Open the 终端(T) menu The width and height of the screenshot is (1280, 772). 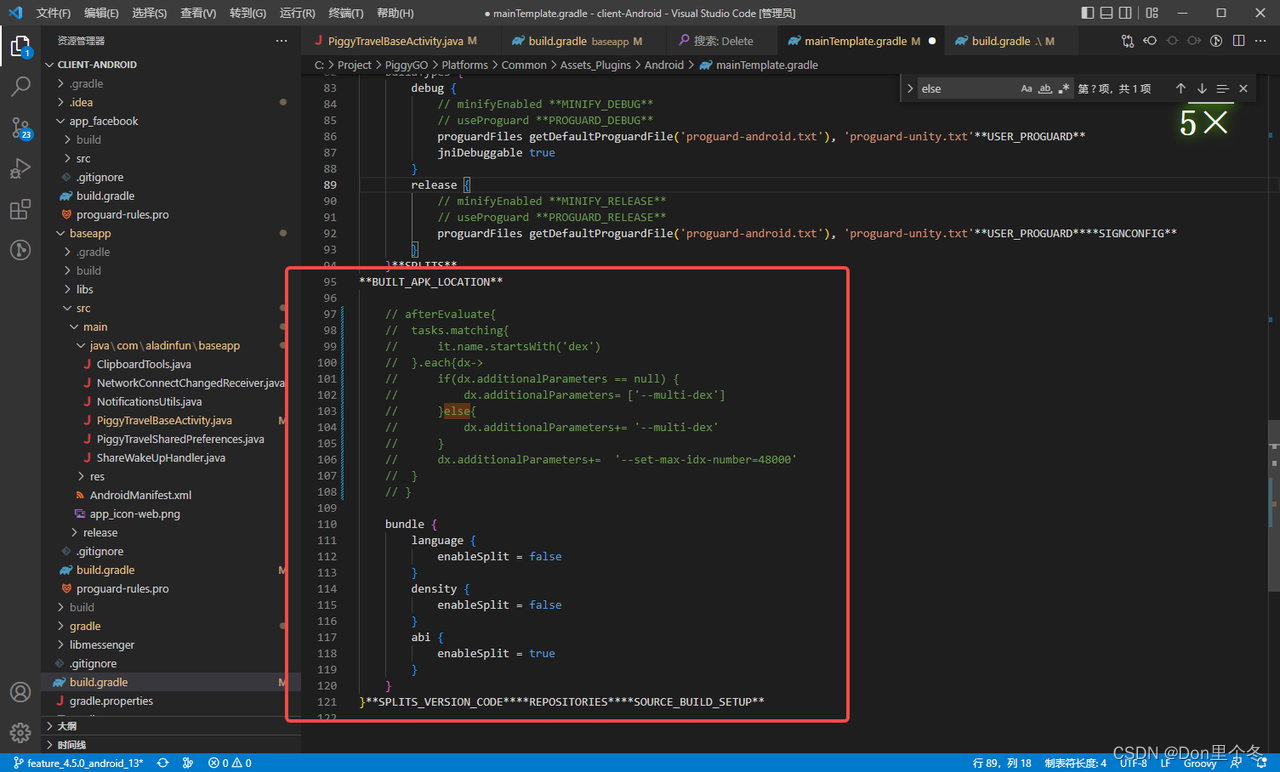[x=346, y=13]
